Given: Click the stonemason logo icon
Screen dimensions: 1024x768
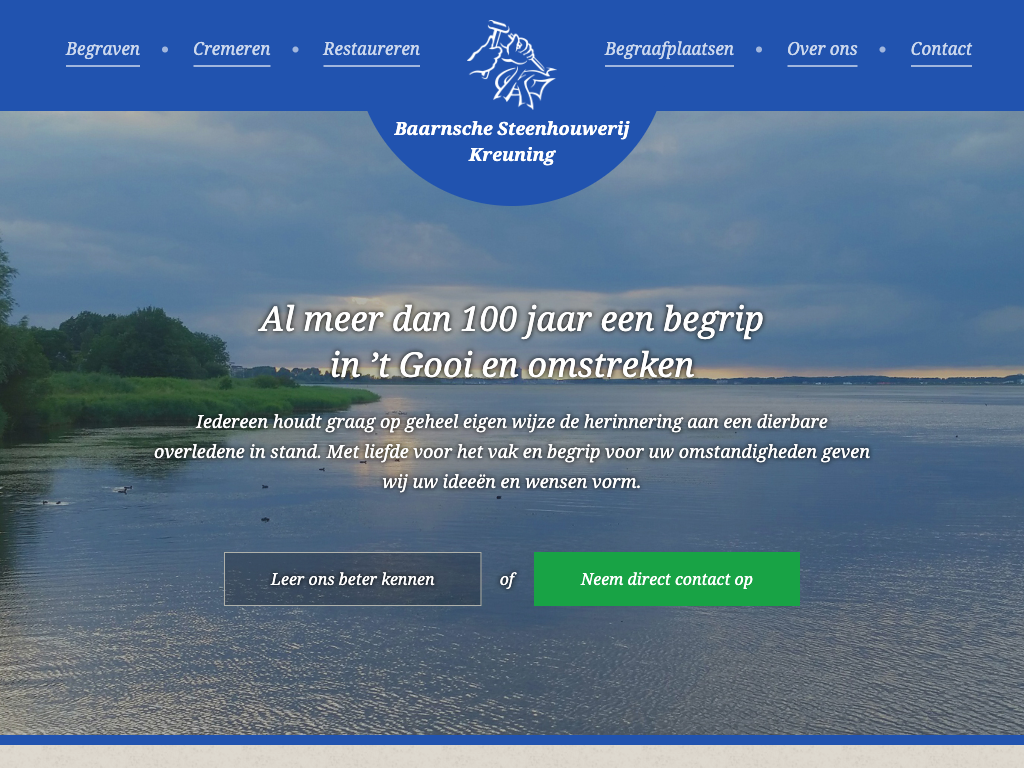Looking at the screenshot, I should 511,64.
